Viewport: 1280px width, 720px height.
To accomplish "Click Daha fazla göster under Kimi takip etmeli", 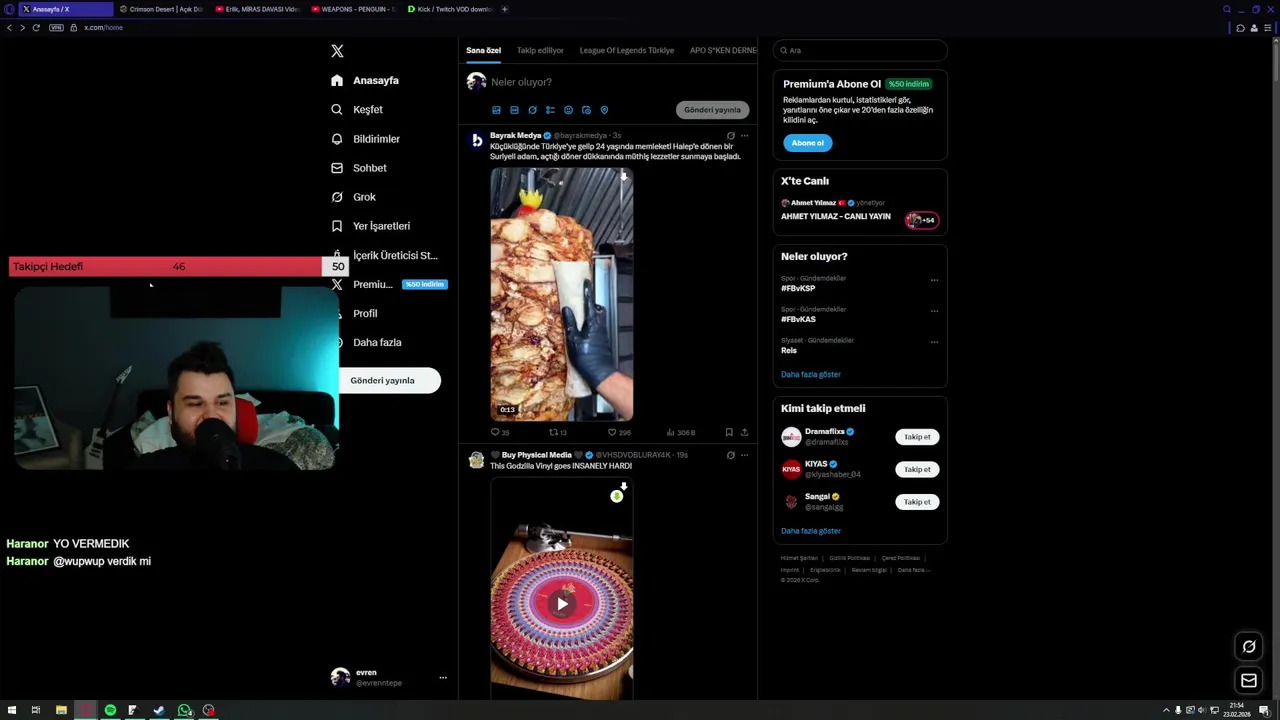I will [x=811, y=531].
